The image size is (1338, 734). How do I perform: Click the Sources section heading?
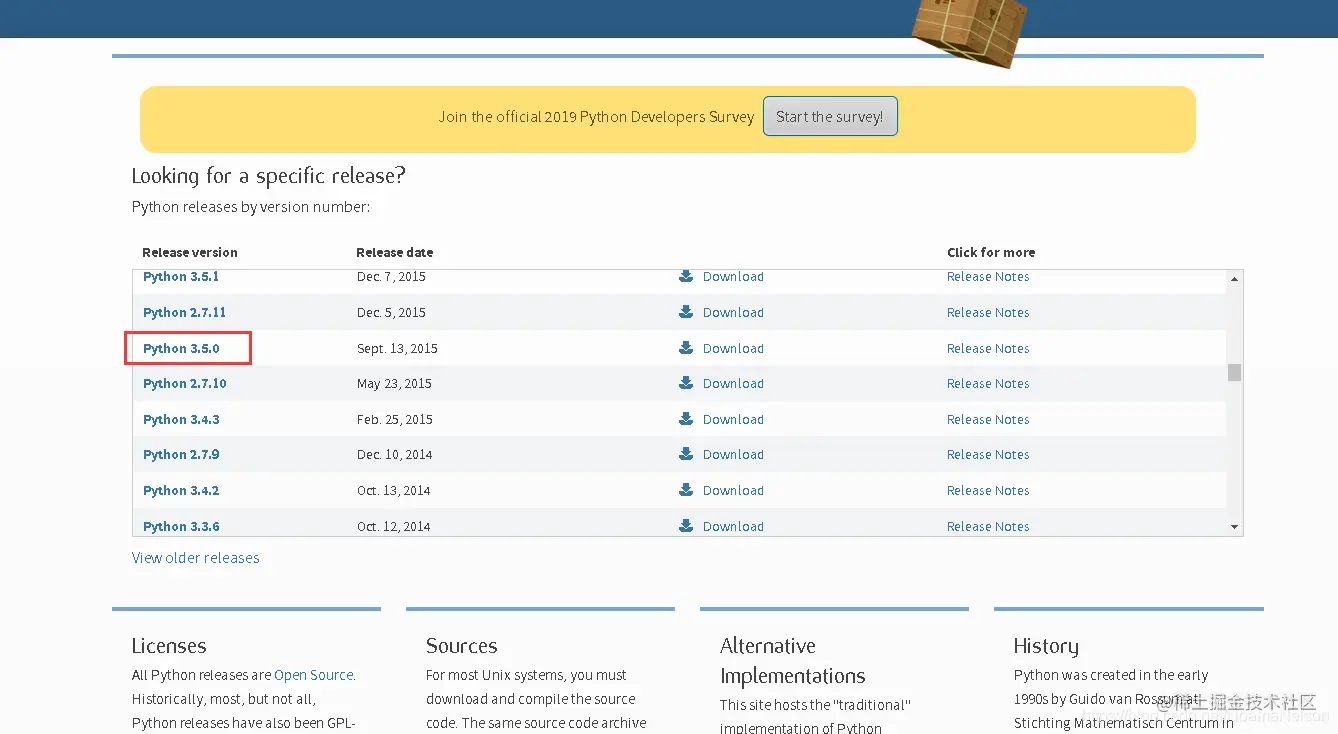pos(462,646)
